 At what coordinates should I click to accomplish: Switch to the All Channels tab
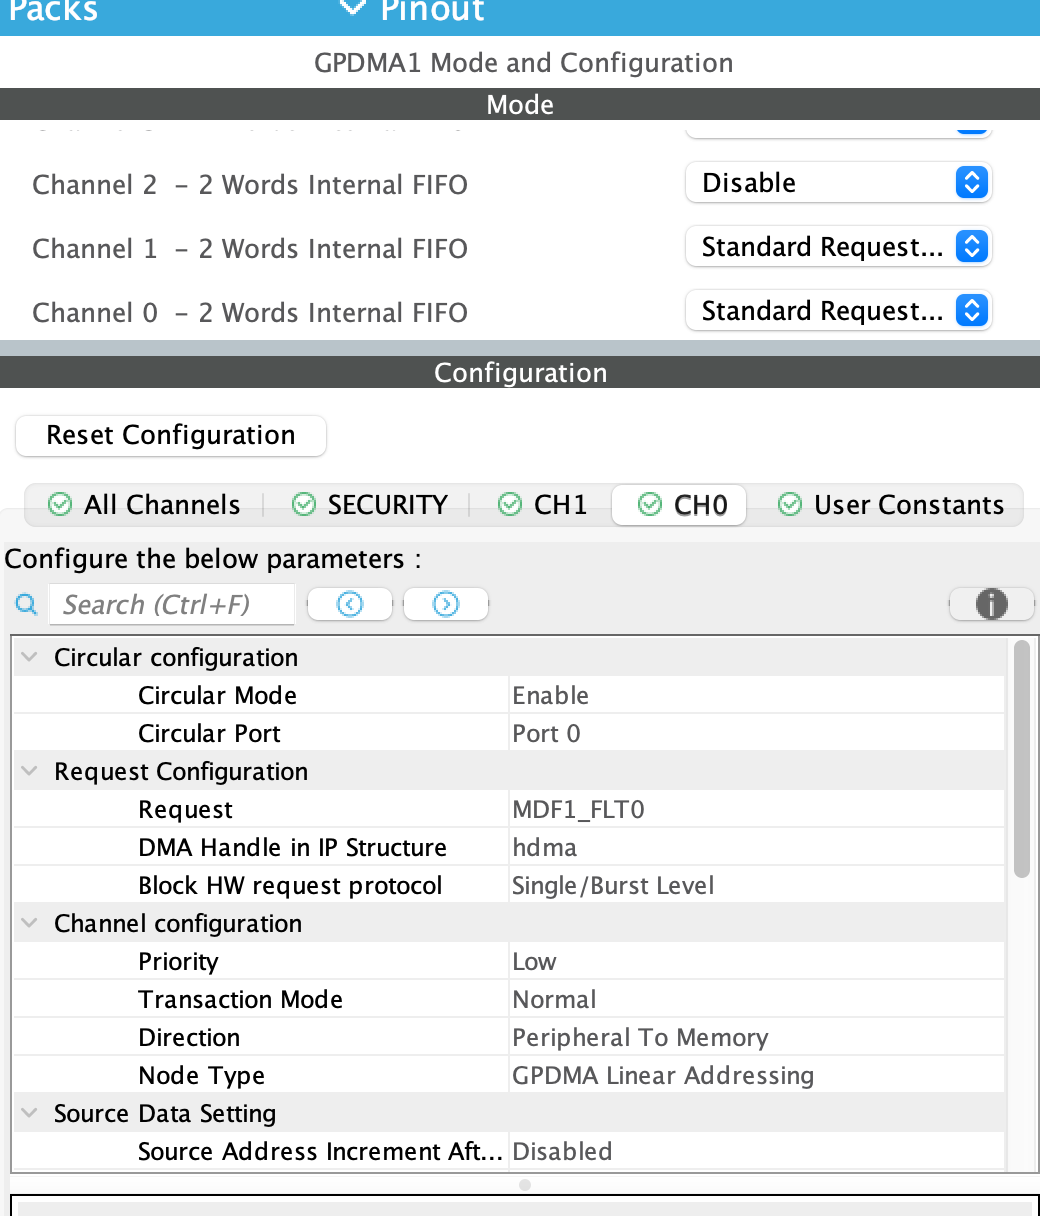coord(160,505)
